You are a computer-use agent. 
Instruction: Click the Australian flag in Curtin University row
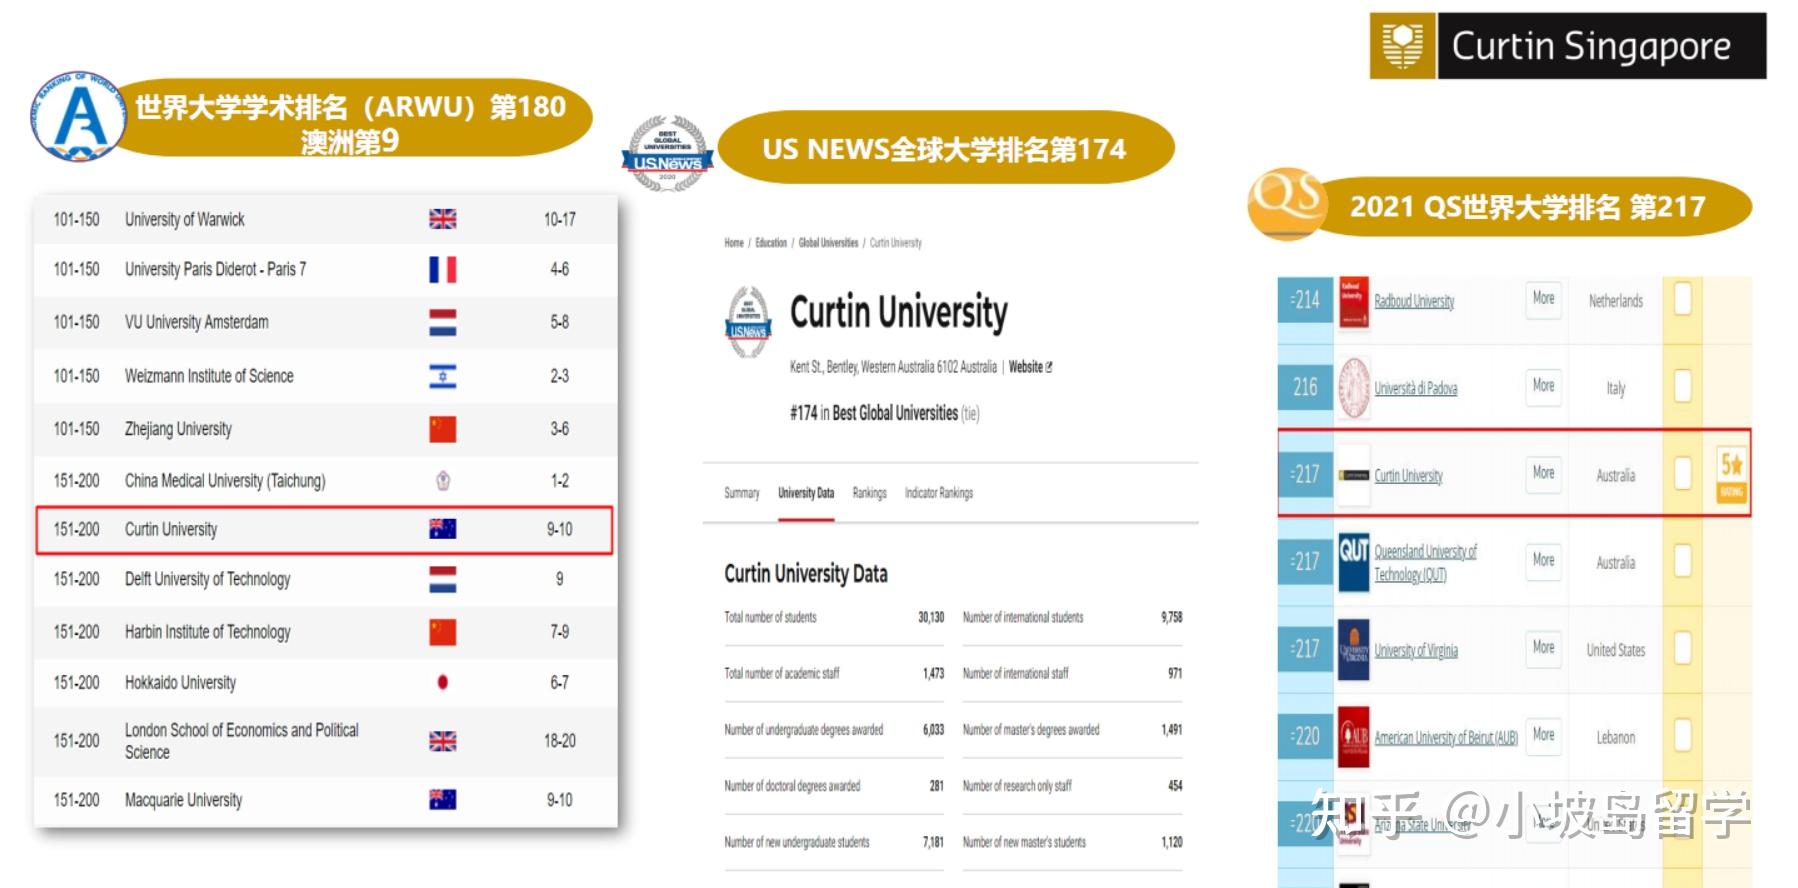[x=443, y=529]
